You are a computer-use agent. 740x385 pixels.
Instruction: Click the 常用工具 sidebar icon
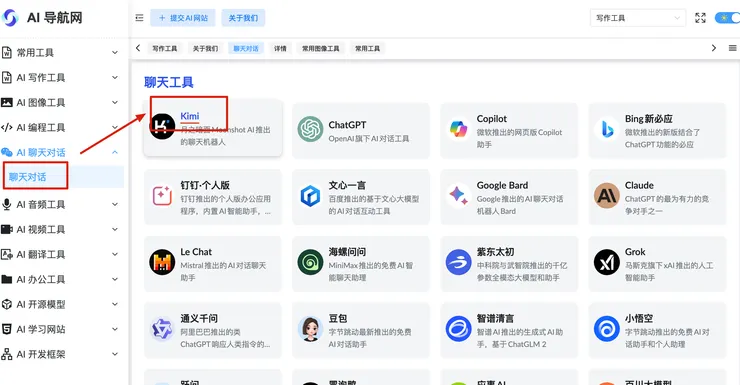[x=7, y=52]
